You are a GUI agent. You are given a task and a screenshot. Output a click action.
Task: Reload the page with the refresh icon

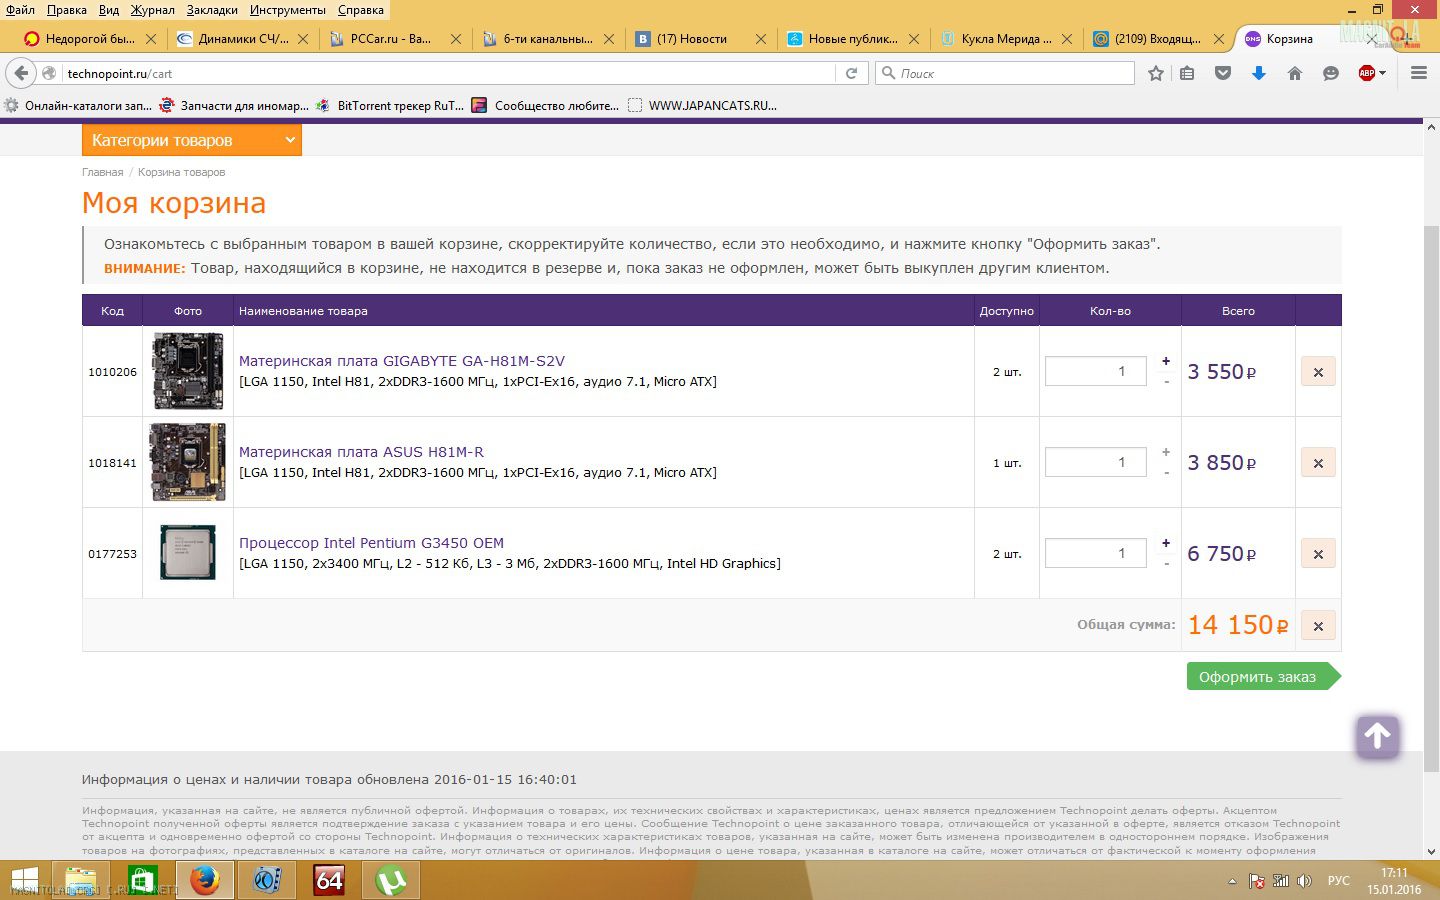(852, 73)
